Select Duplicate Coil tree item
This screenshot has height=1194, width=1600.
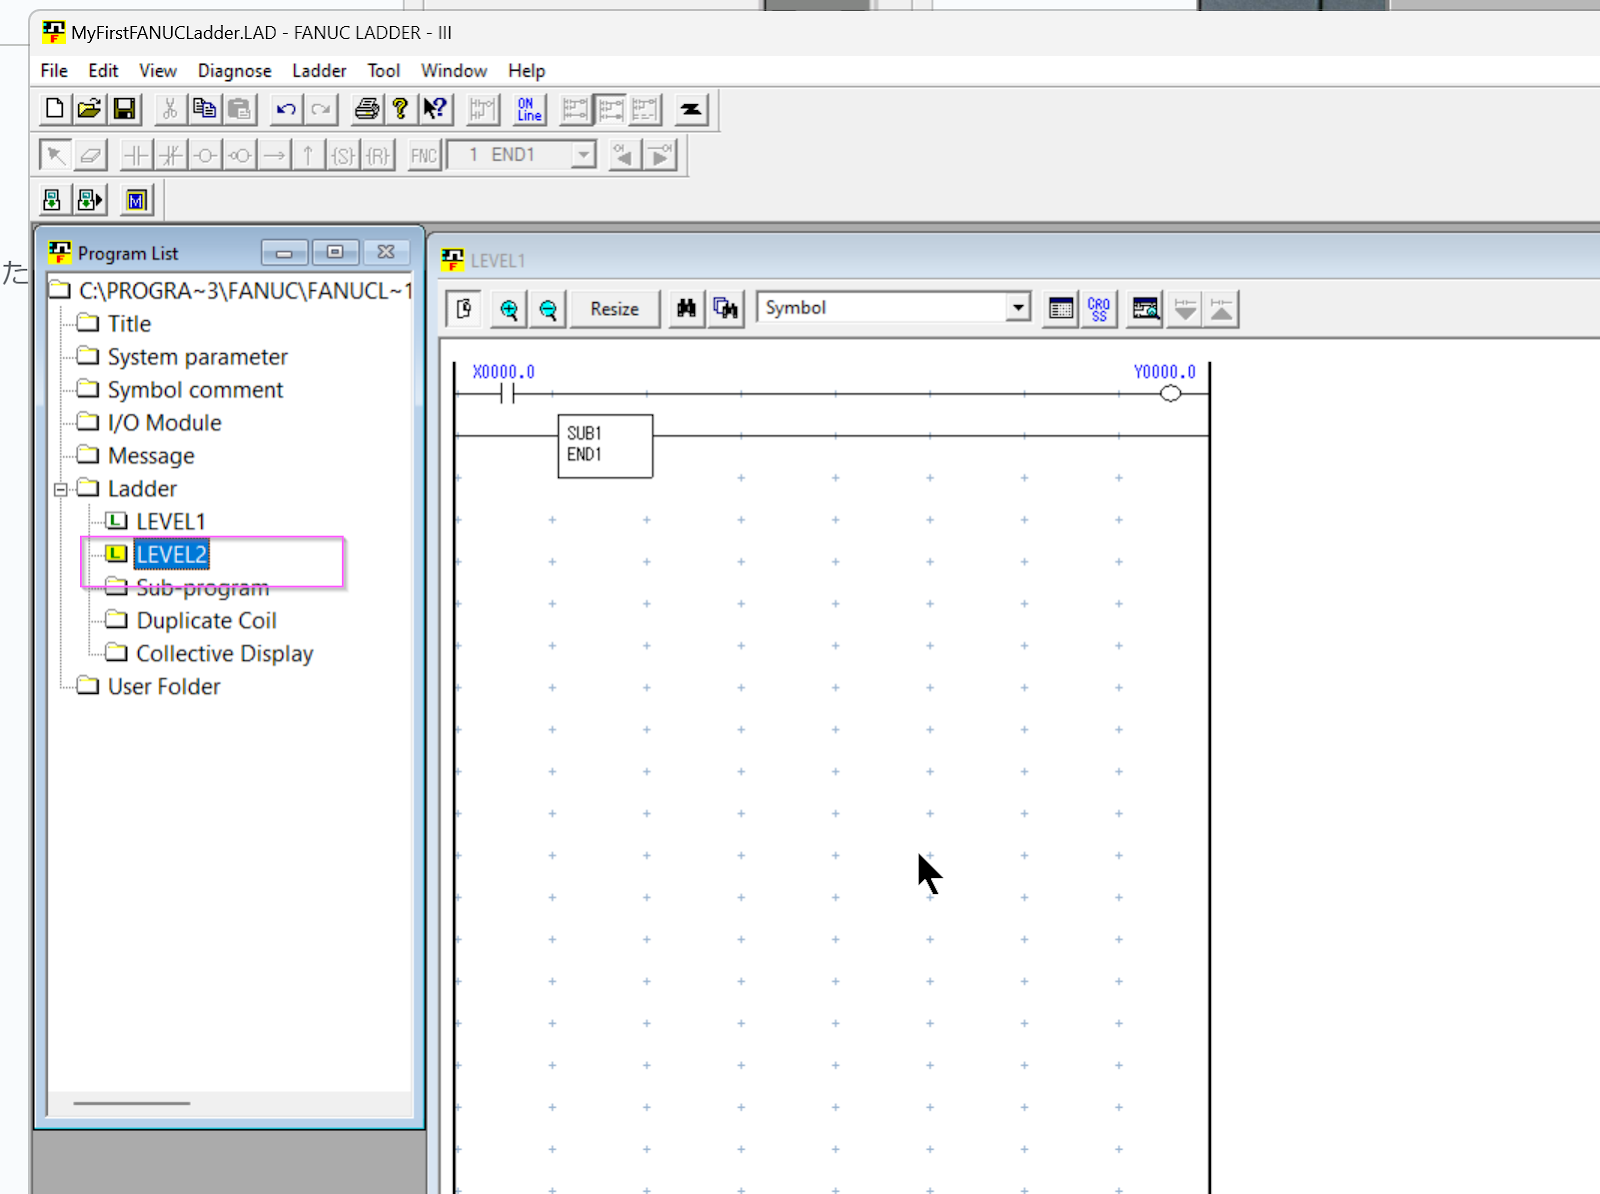point(206,621)
